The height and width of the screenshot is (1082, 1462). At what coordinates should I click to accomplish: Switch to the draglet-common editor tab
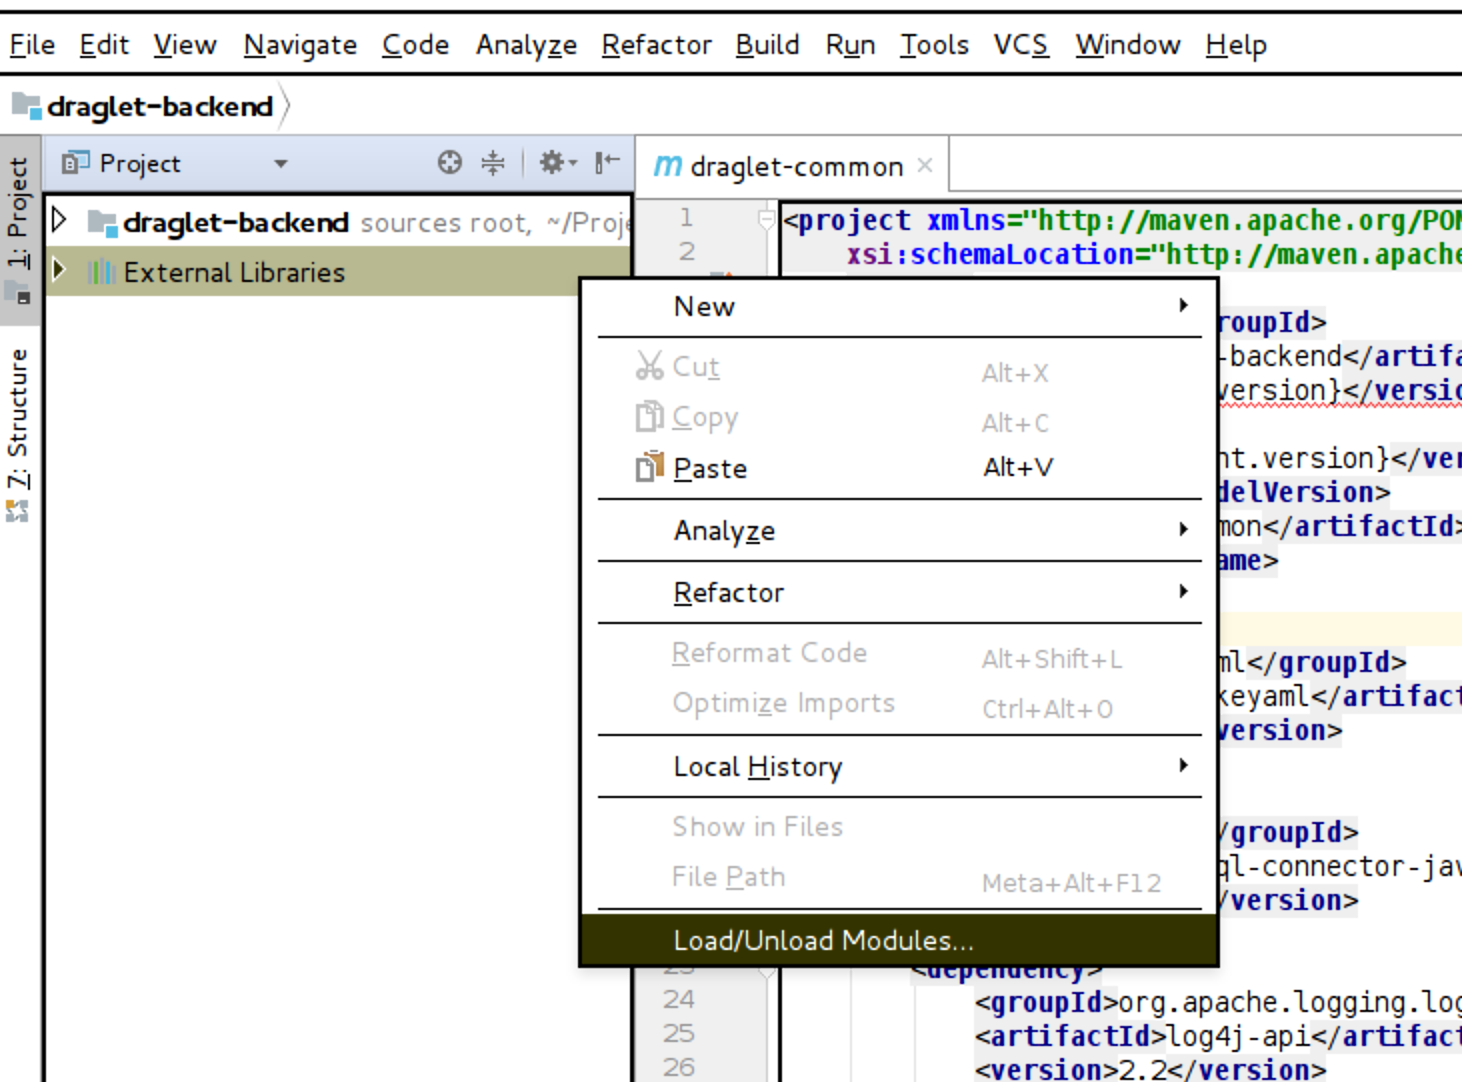[796, 166]
